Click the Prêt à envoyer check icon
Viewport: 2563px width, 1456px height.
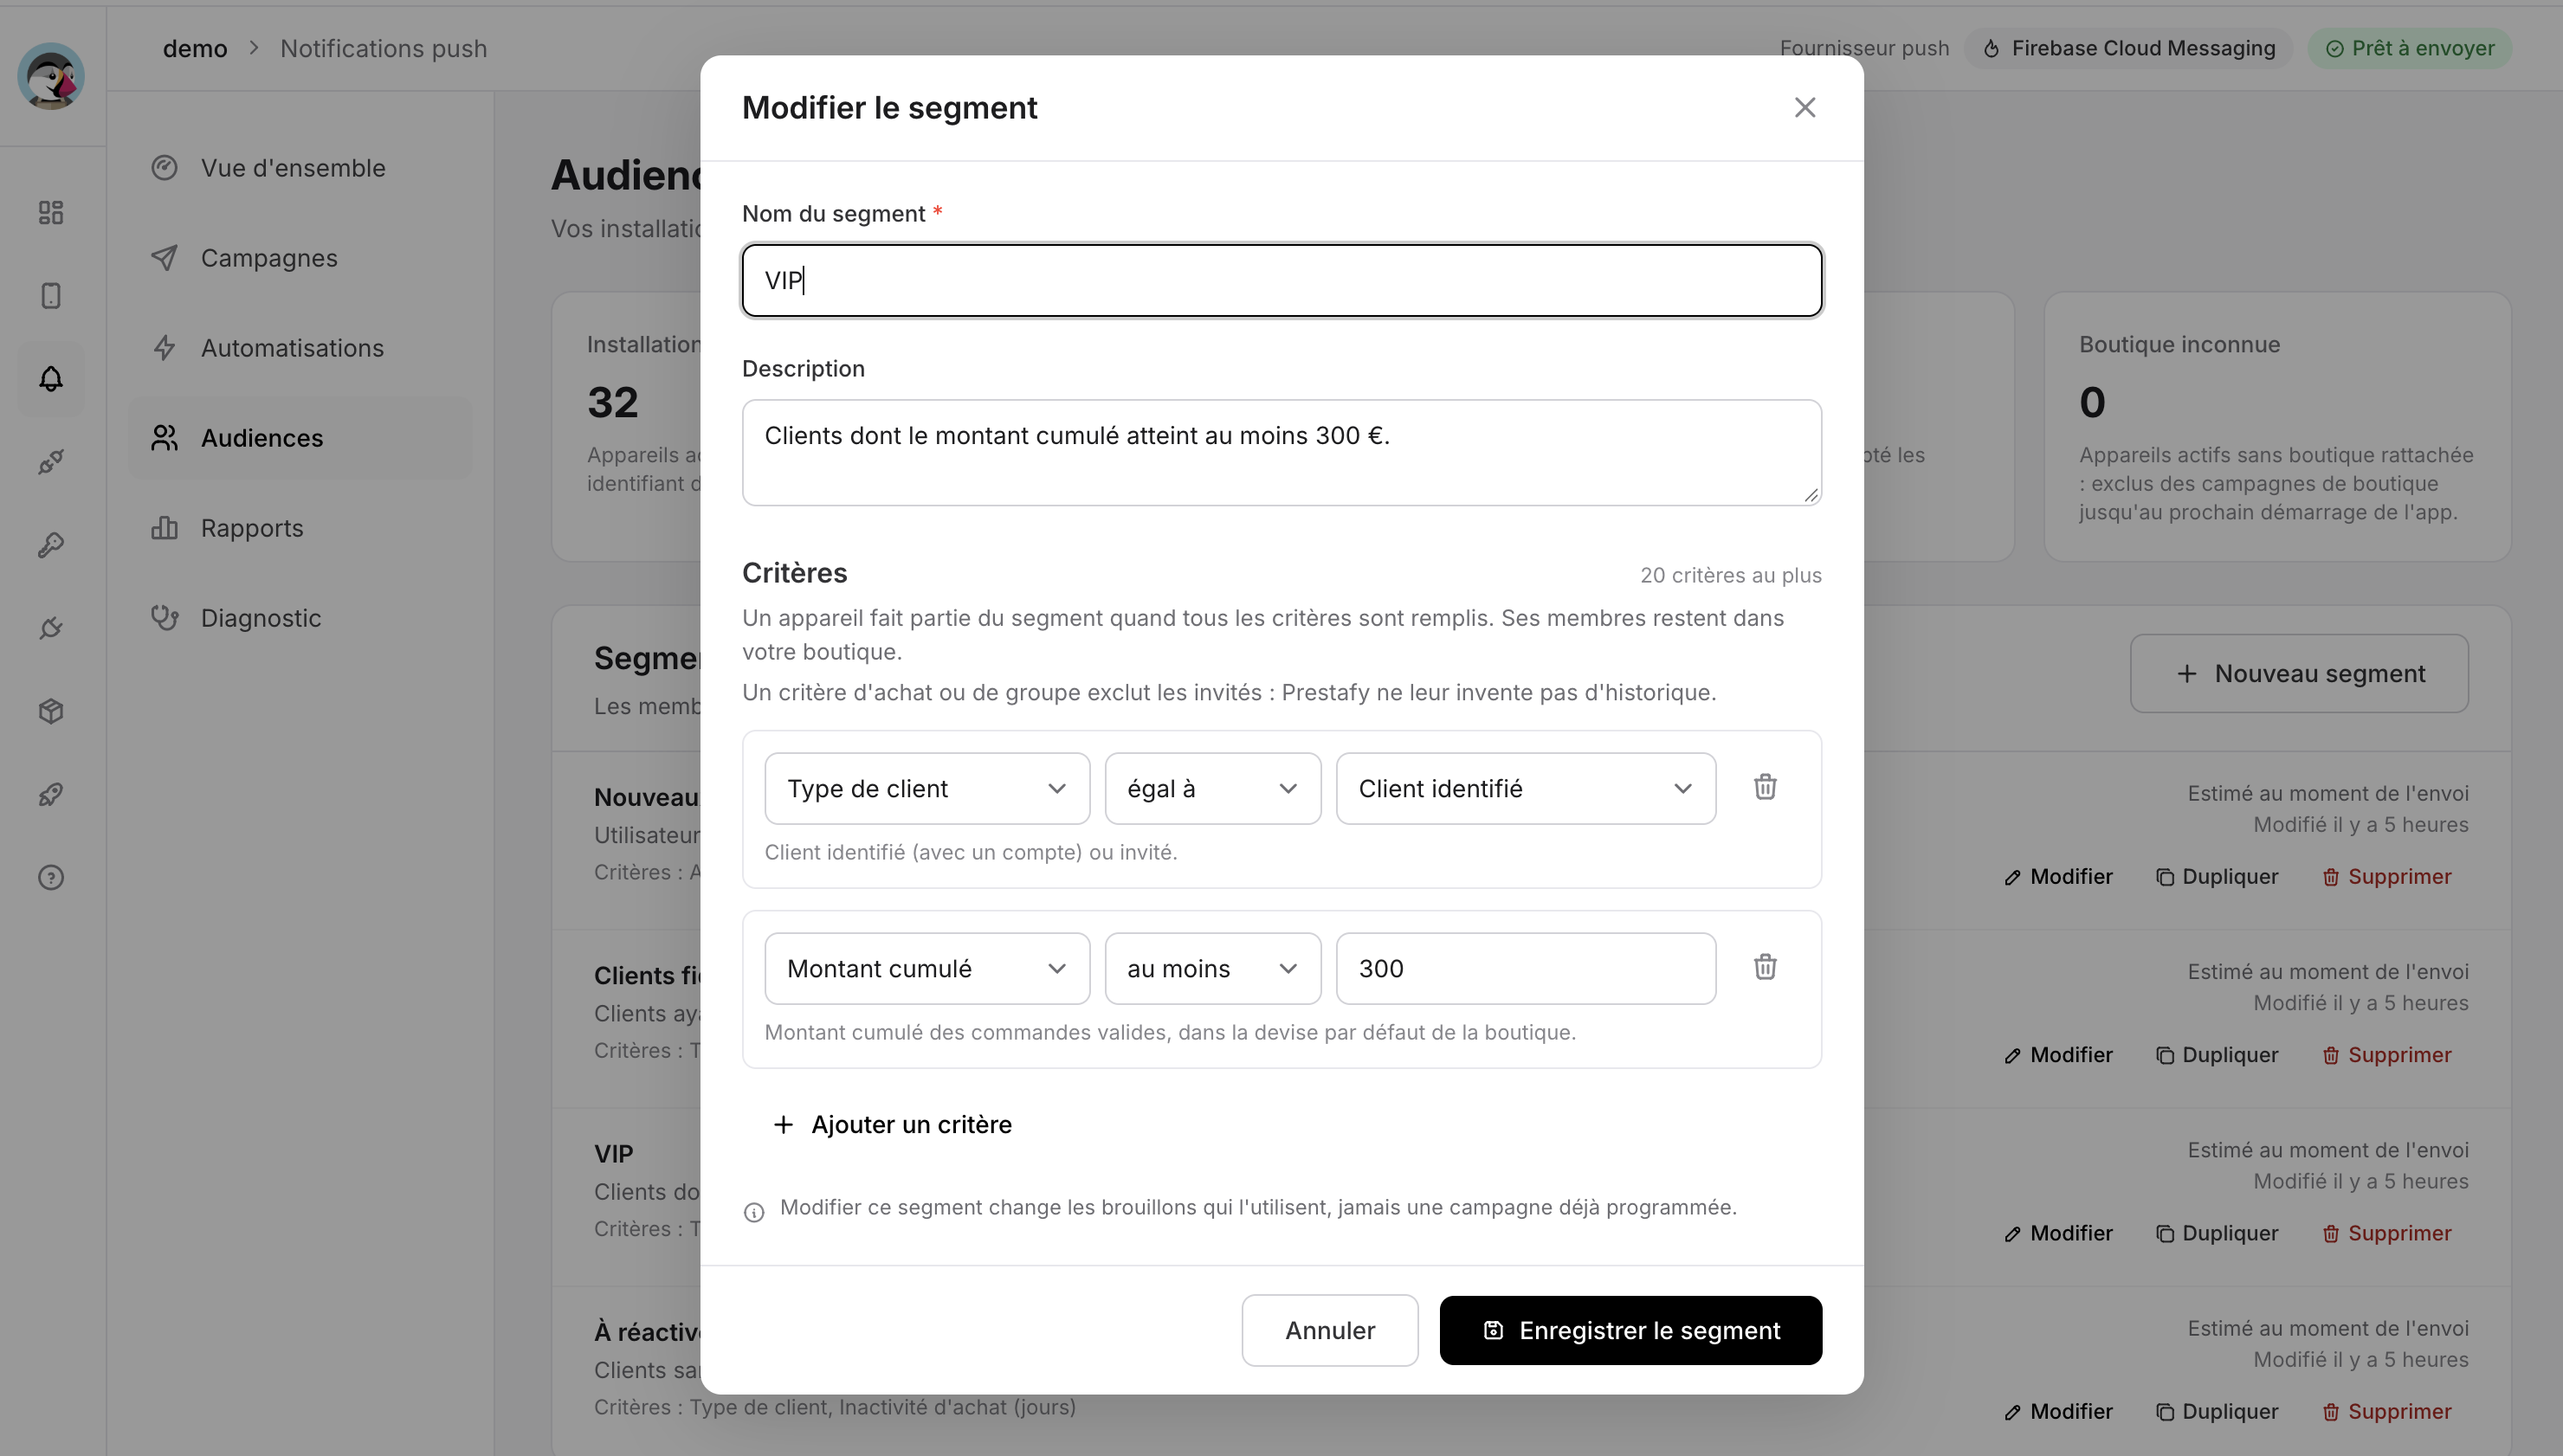[2334, 48]
